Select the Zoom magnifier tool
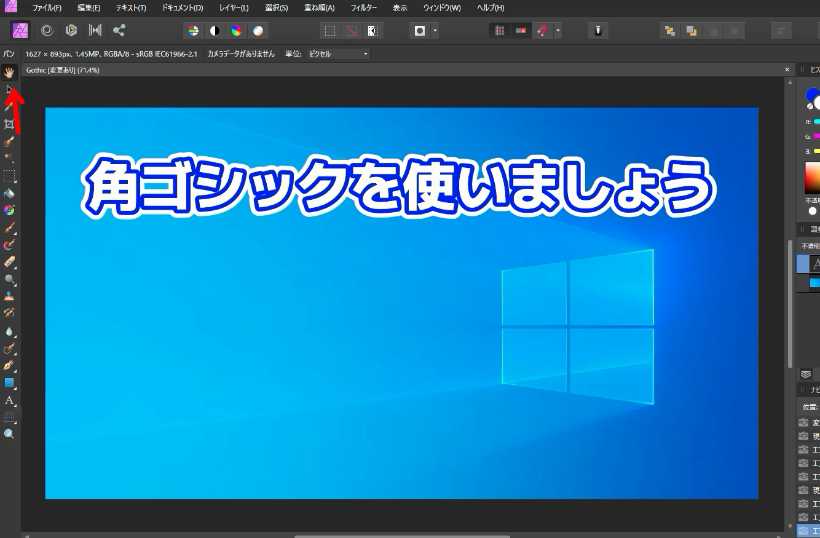820x538 pixels. point(9,434)
